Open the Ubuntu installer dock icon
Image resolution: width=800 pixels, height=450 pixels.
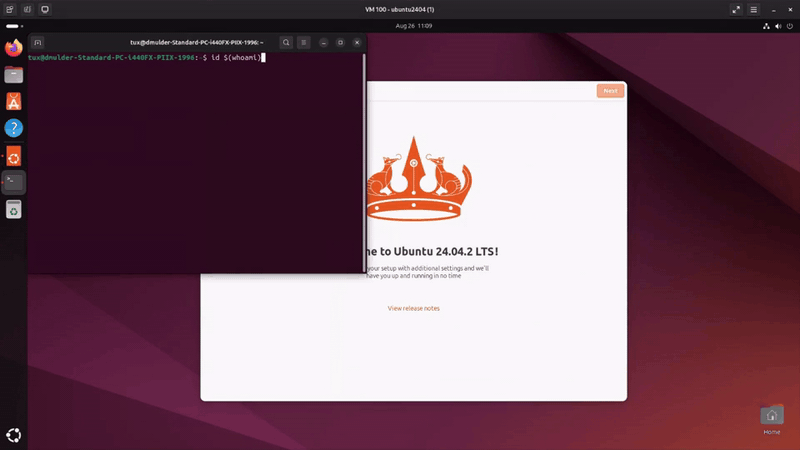(x=14, y=157)
